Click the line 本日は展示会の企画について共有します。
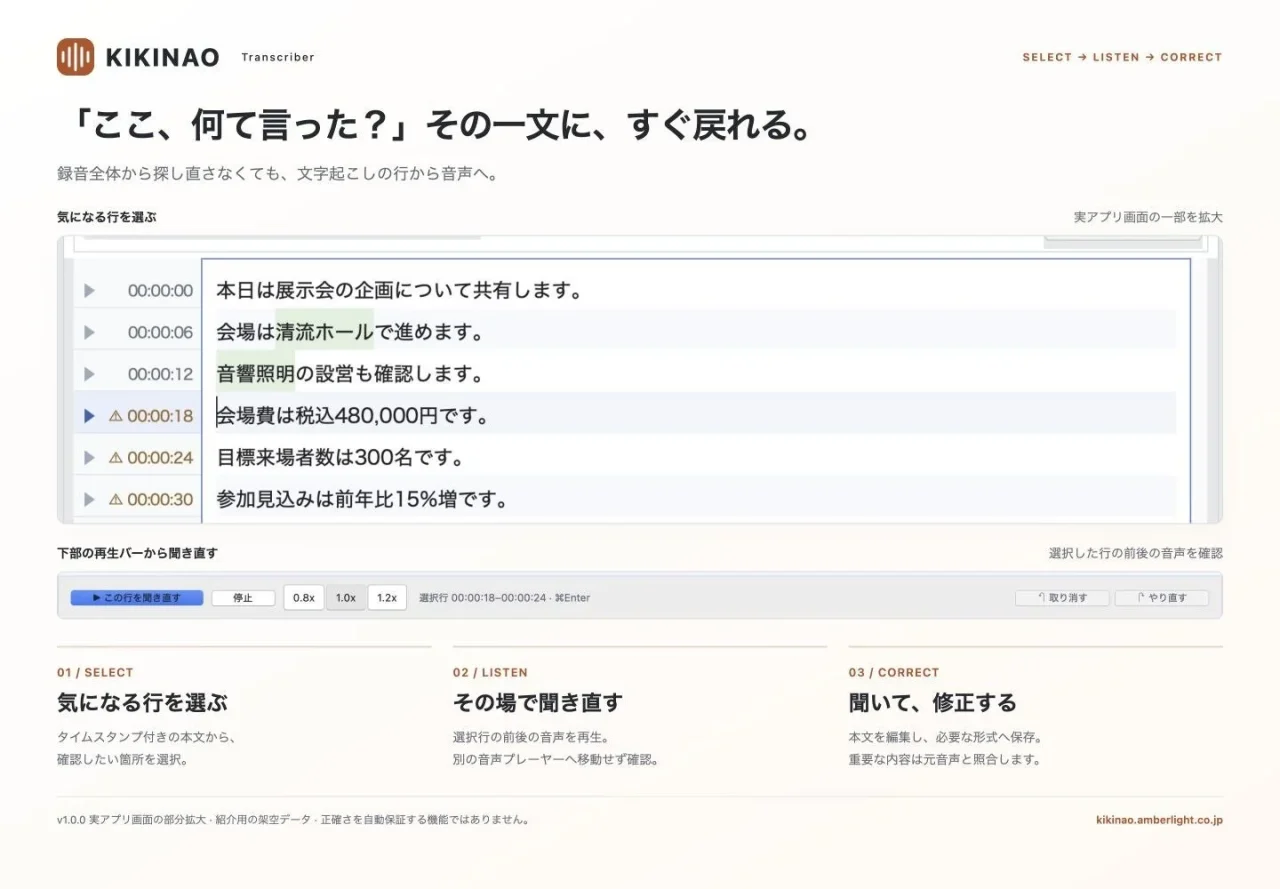Viewport: 1280px width, 889px height. click(400, 291)
